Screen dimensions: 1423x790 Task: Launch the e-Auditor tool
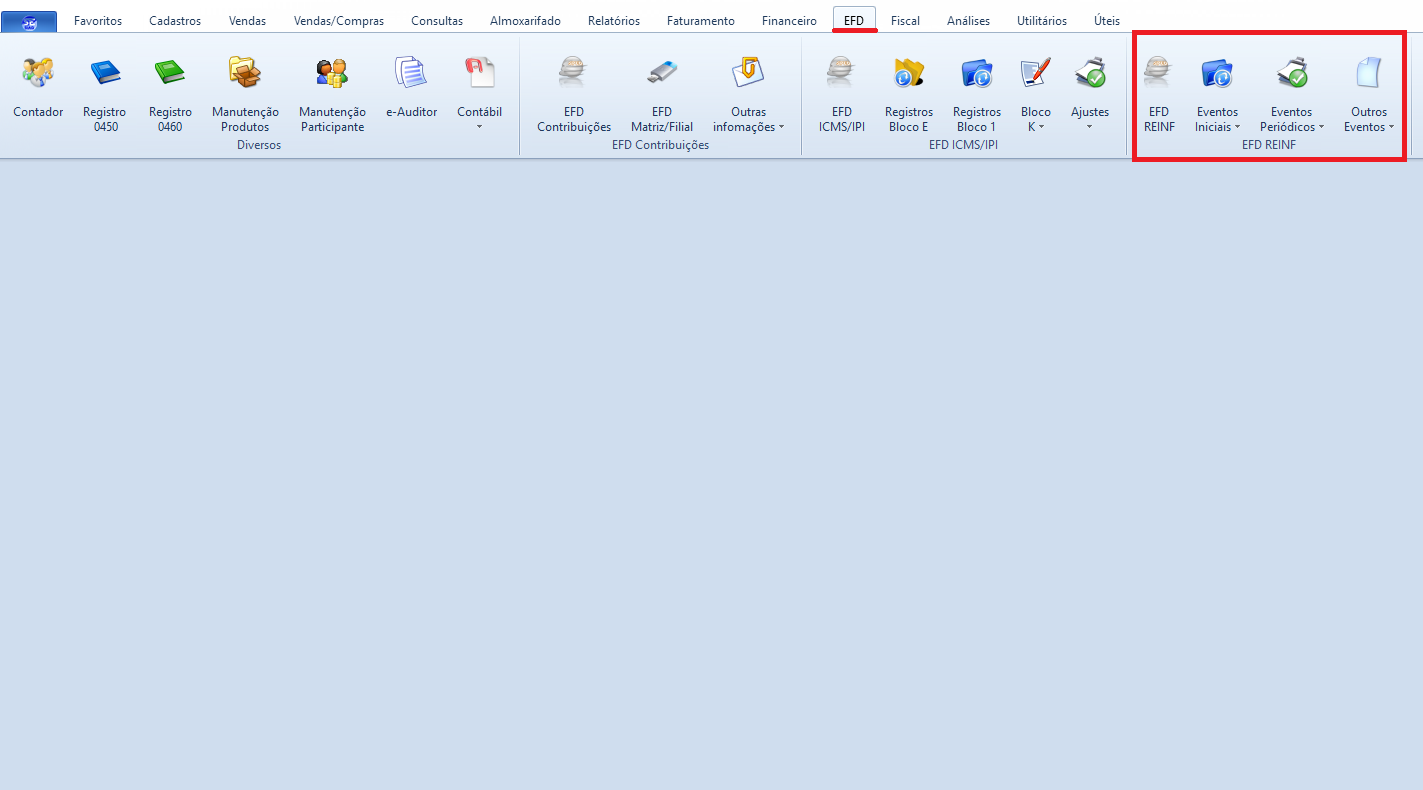point(411,74)
